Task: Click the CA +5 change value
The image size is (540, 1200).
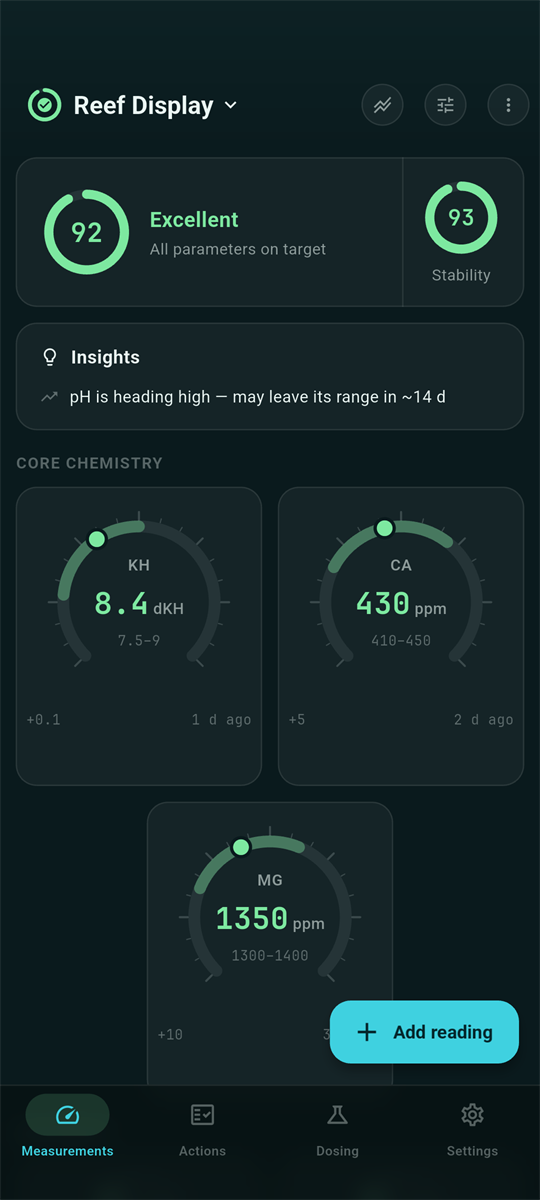Action: click(297, 719)
